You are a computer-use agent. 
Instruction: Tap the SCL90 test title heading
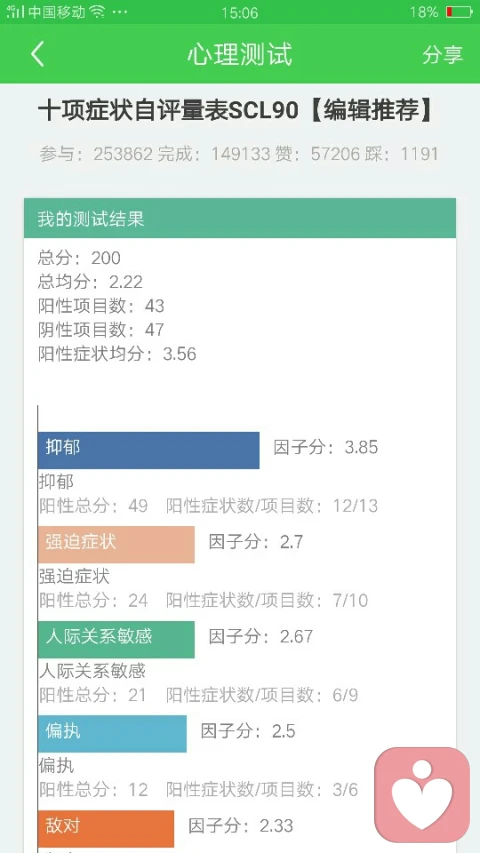pos(237,112)
